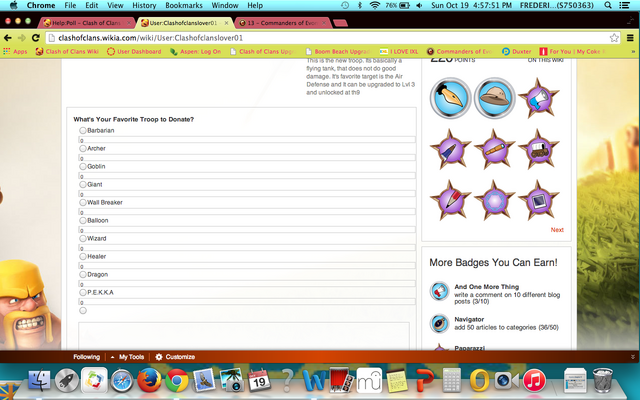
Task: Reload the page with the refresh icon
Action: click(x=36, y=38)
